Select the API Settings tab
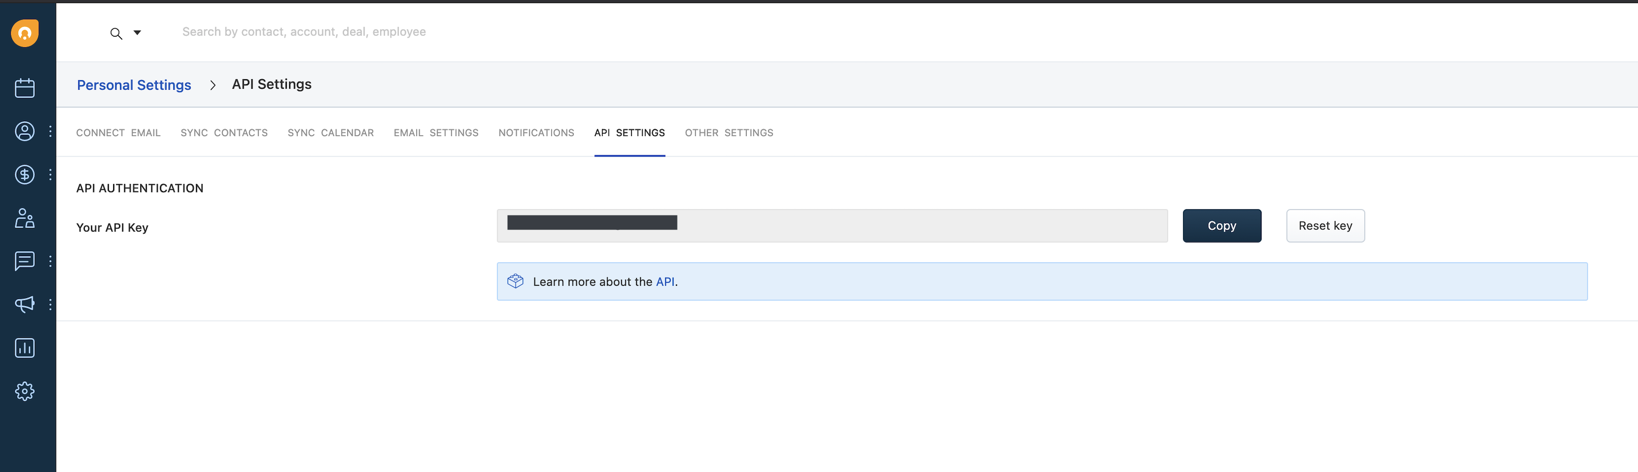Screen dimensions: 1638x472 click(629, 133)
